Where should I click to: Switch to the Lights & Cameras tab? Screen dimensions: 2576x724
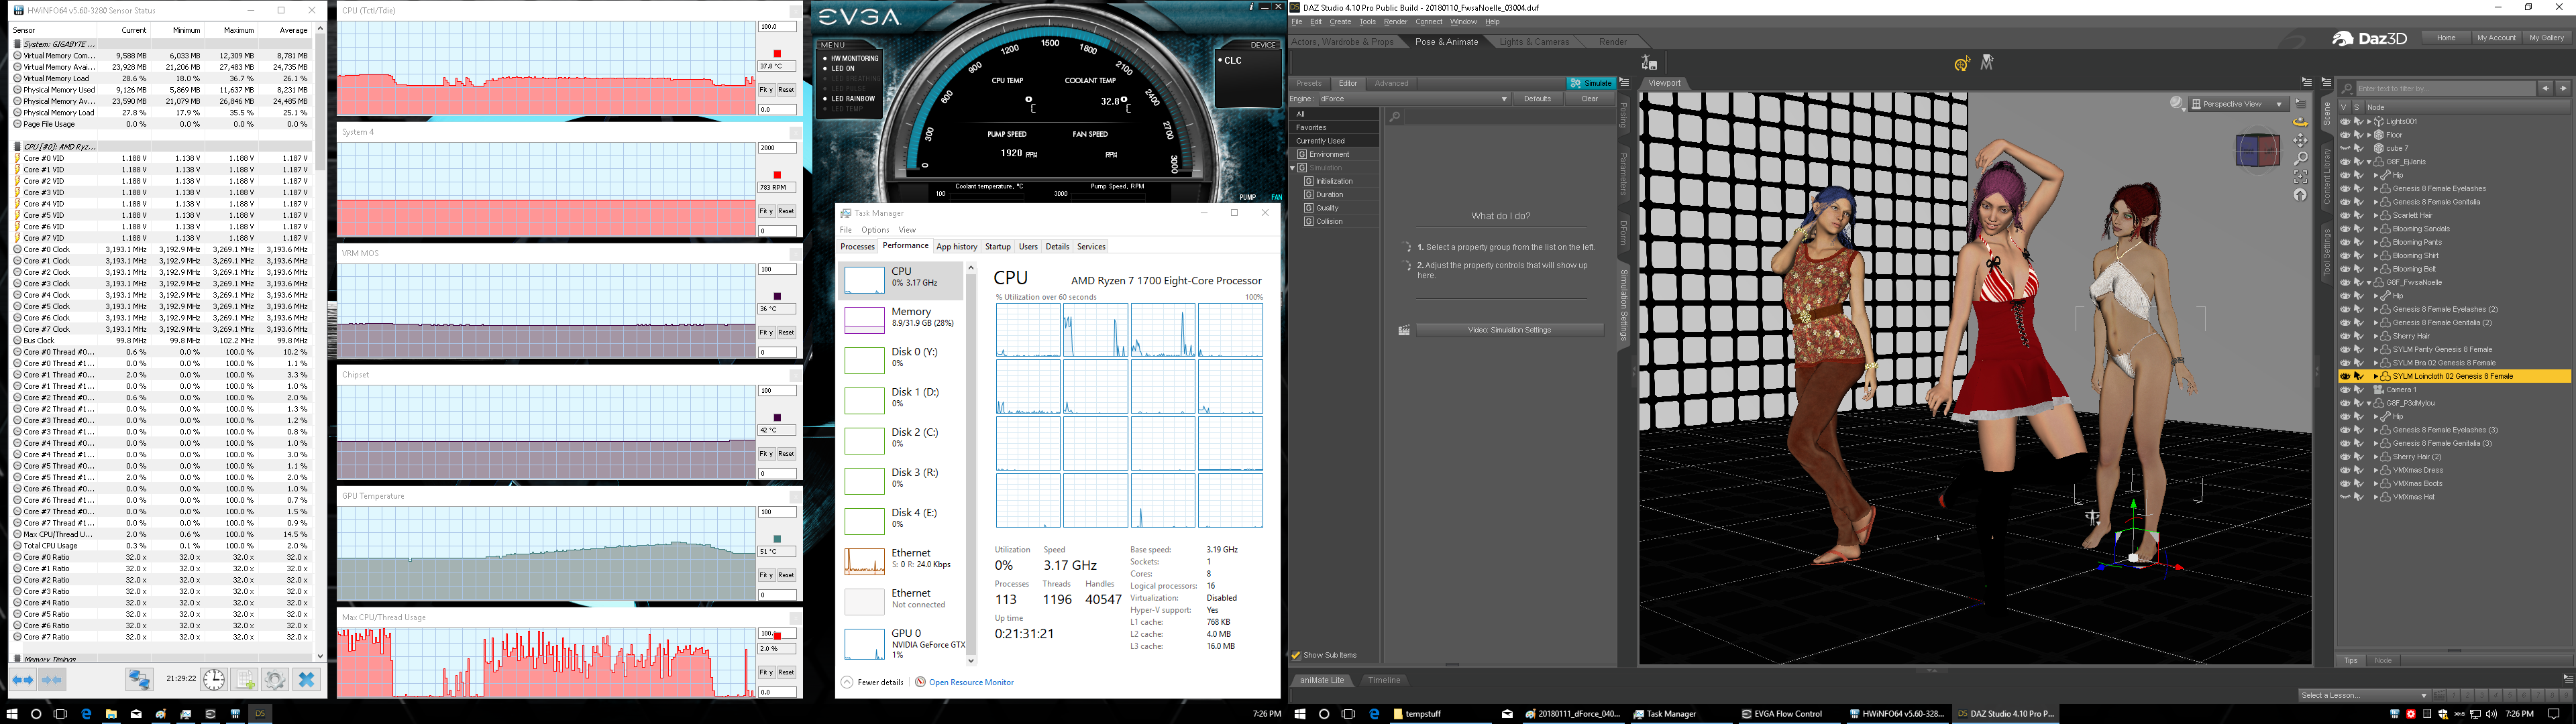(1534, 42)
